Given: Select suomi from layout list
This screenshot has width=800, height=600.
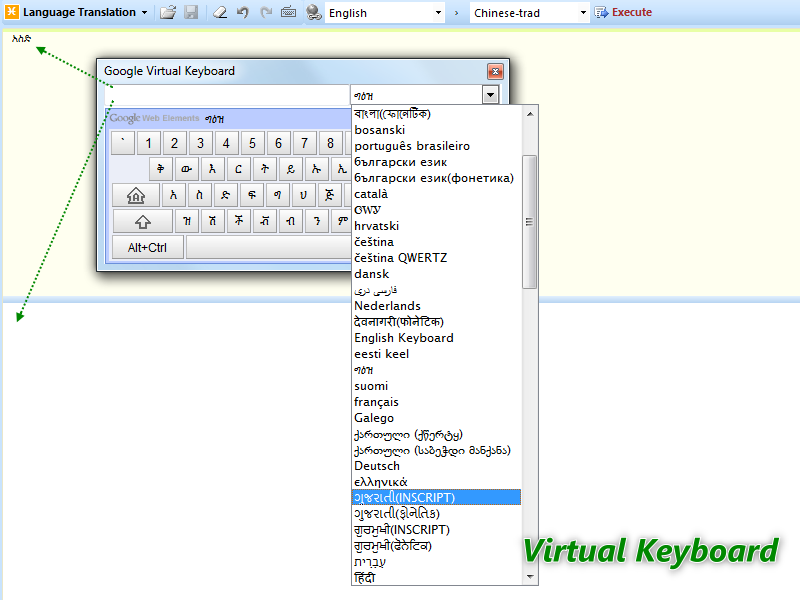Looking at the screenshot, I should (436, 386).
